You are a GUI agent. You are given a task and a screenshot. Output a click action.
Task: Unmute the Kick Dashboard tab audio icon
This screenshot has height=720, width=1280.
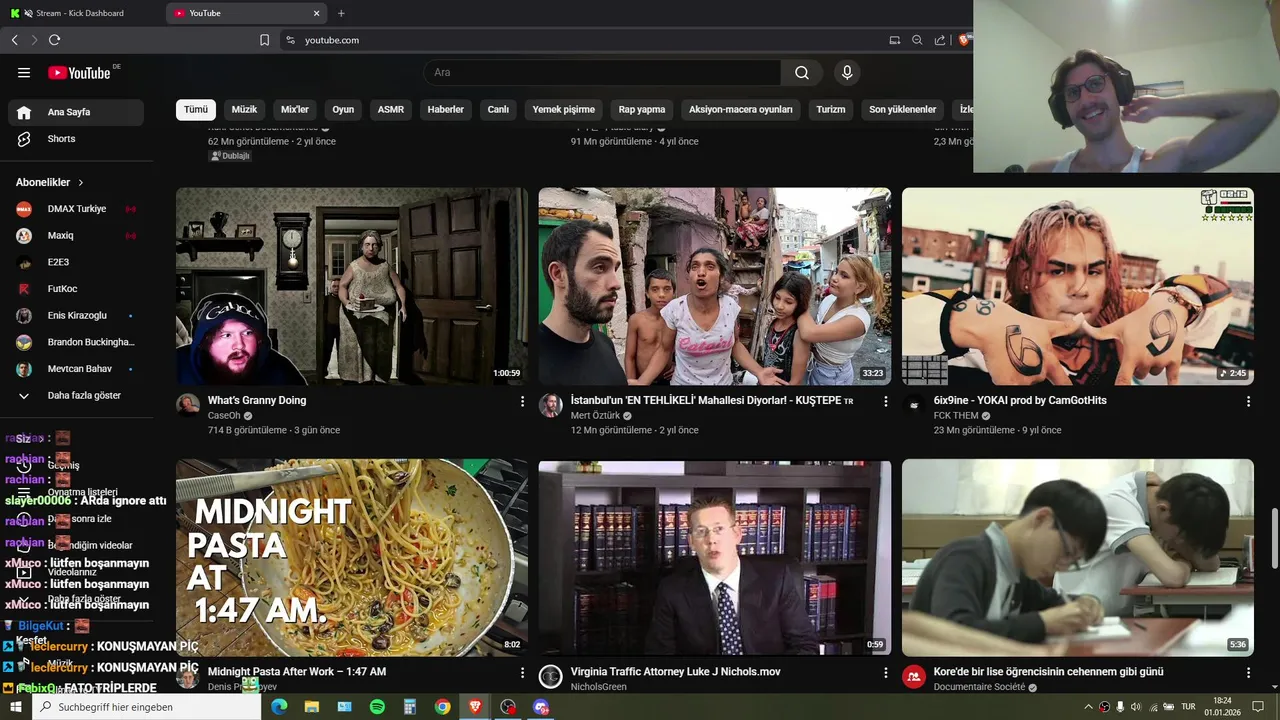(27, 13)
